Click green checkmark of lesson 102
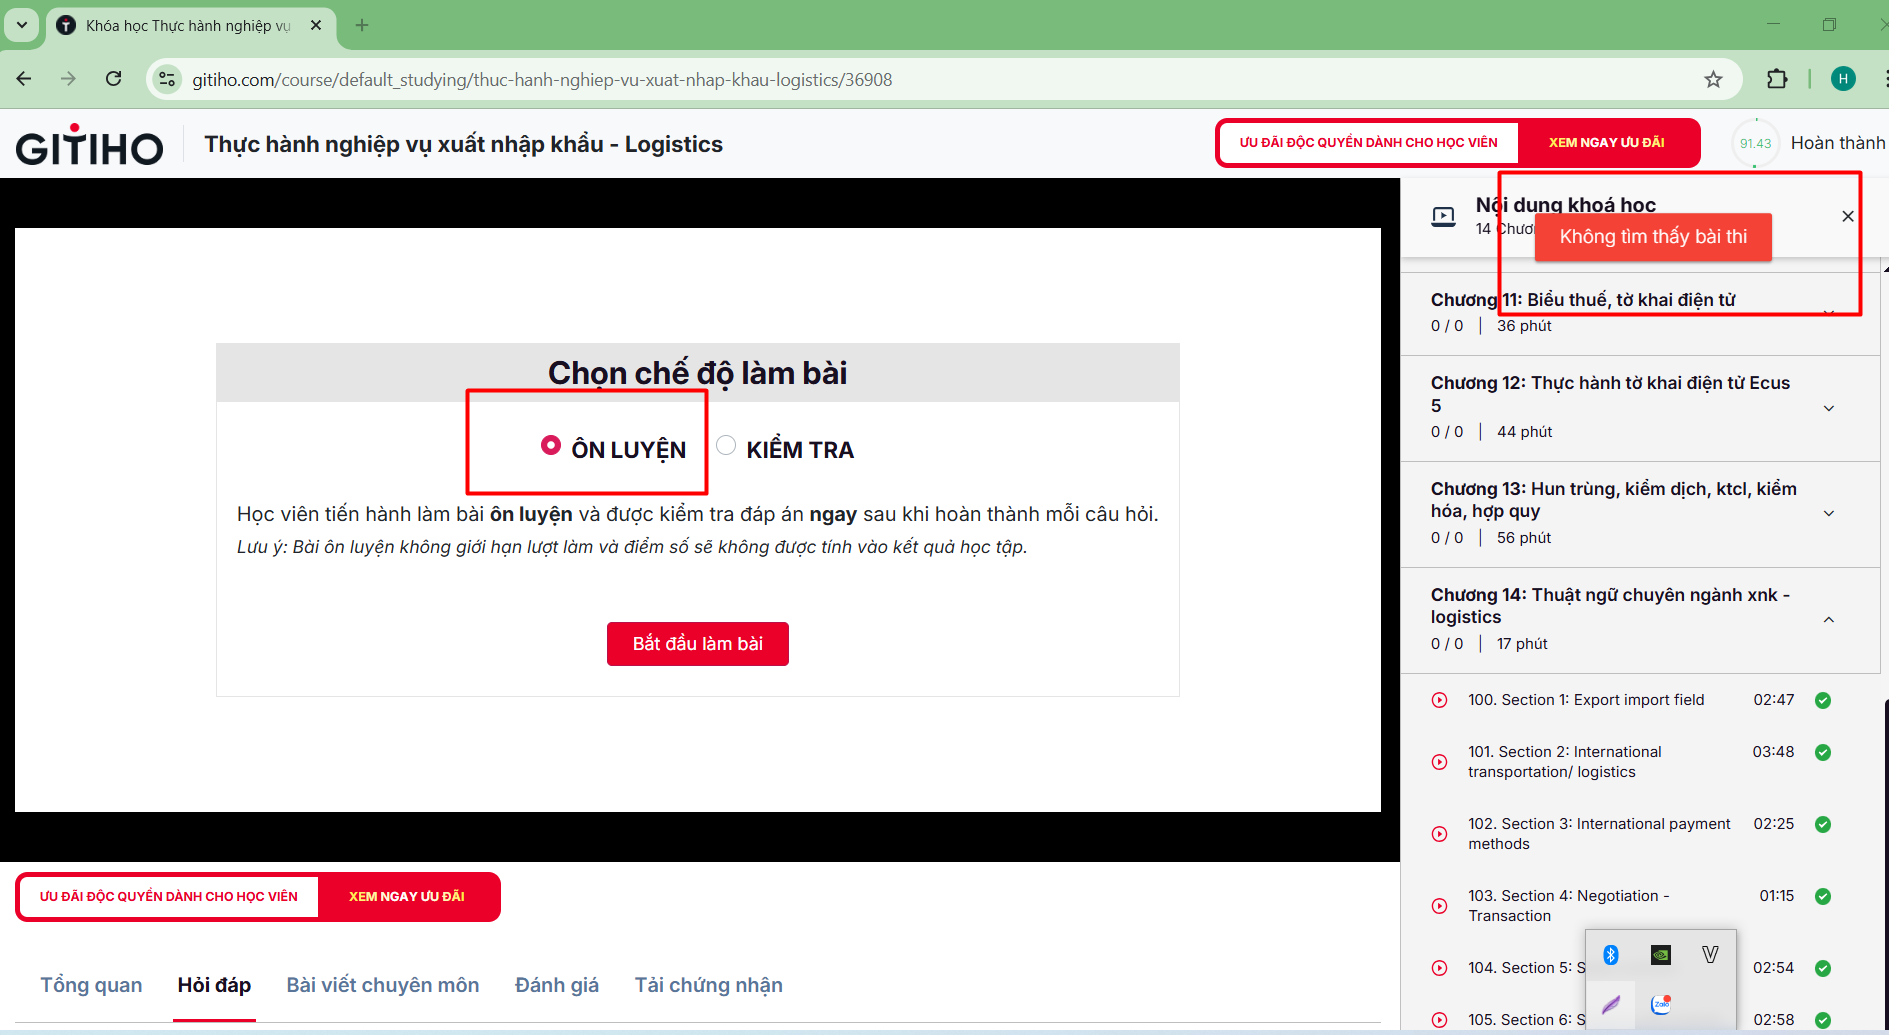 click(x=1823, y=824)
